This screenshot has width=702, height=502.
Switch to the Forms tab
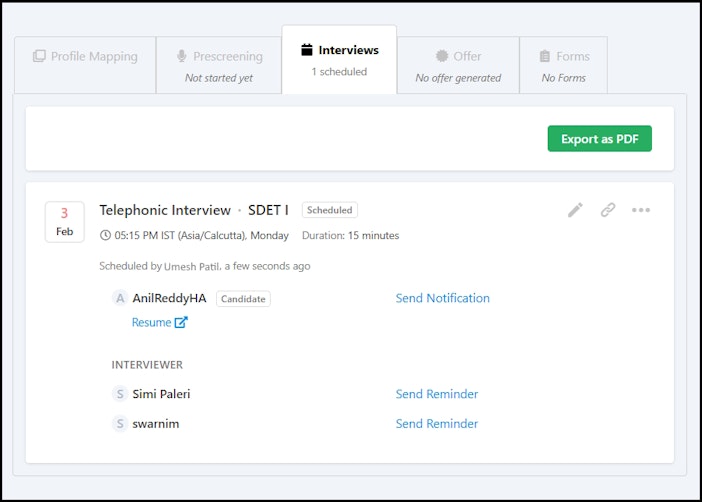[564, 65]
